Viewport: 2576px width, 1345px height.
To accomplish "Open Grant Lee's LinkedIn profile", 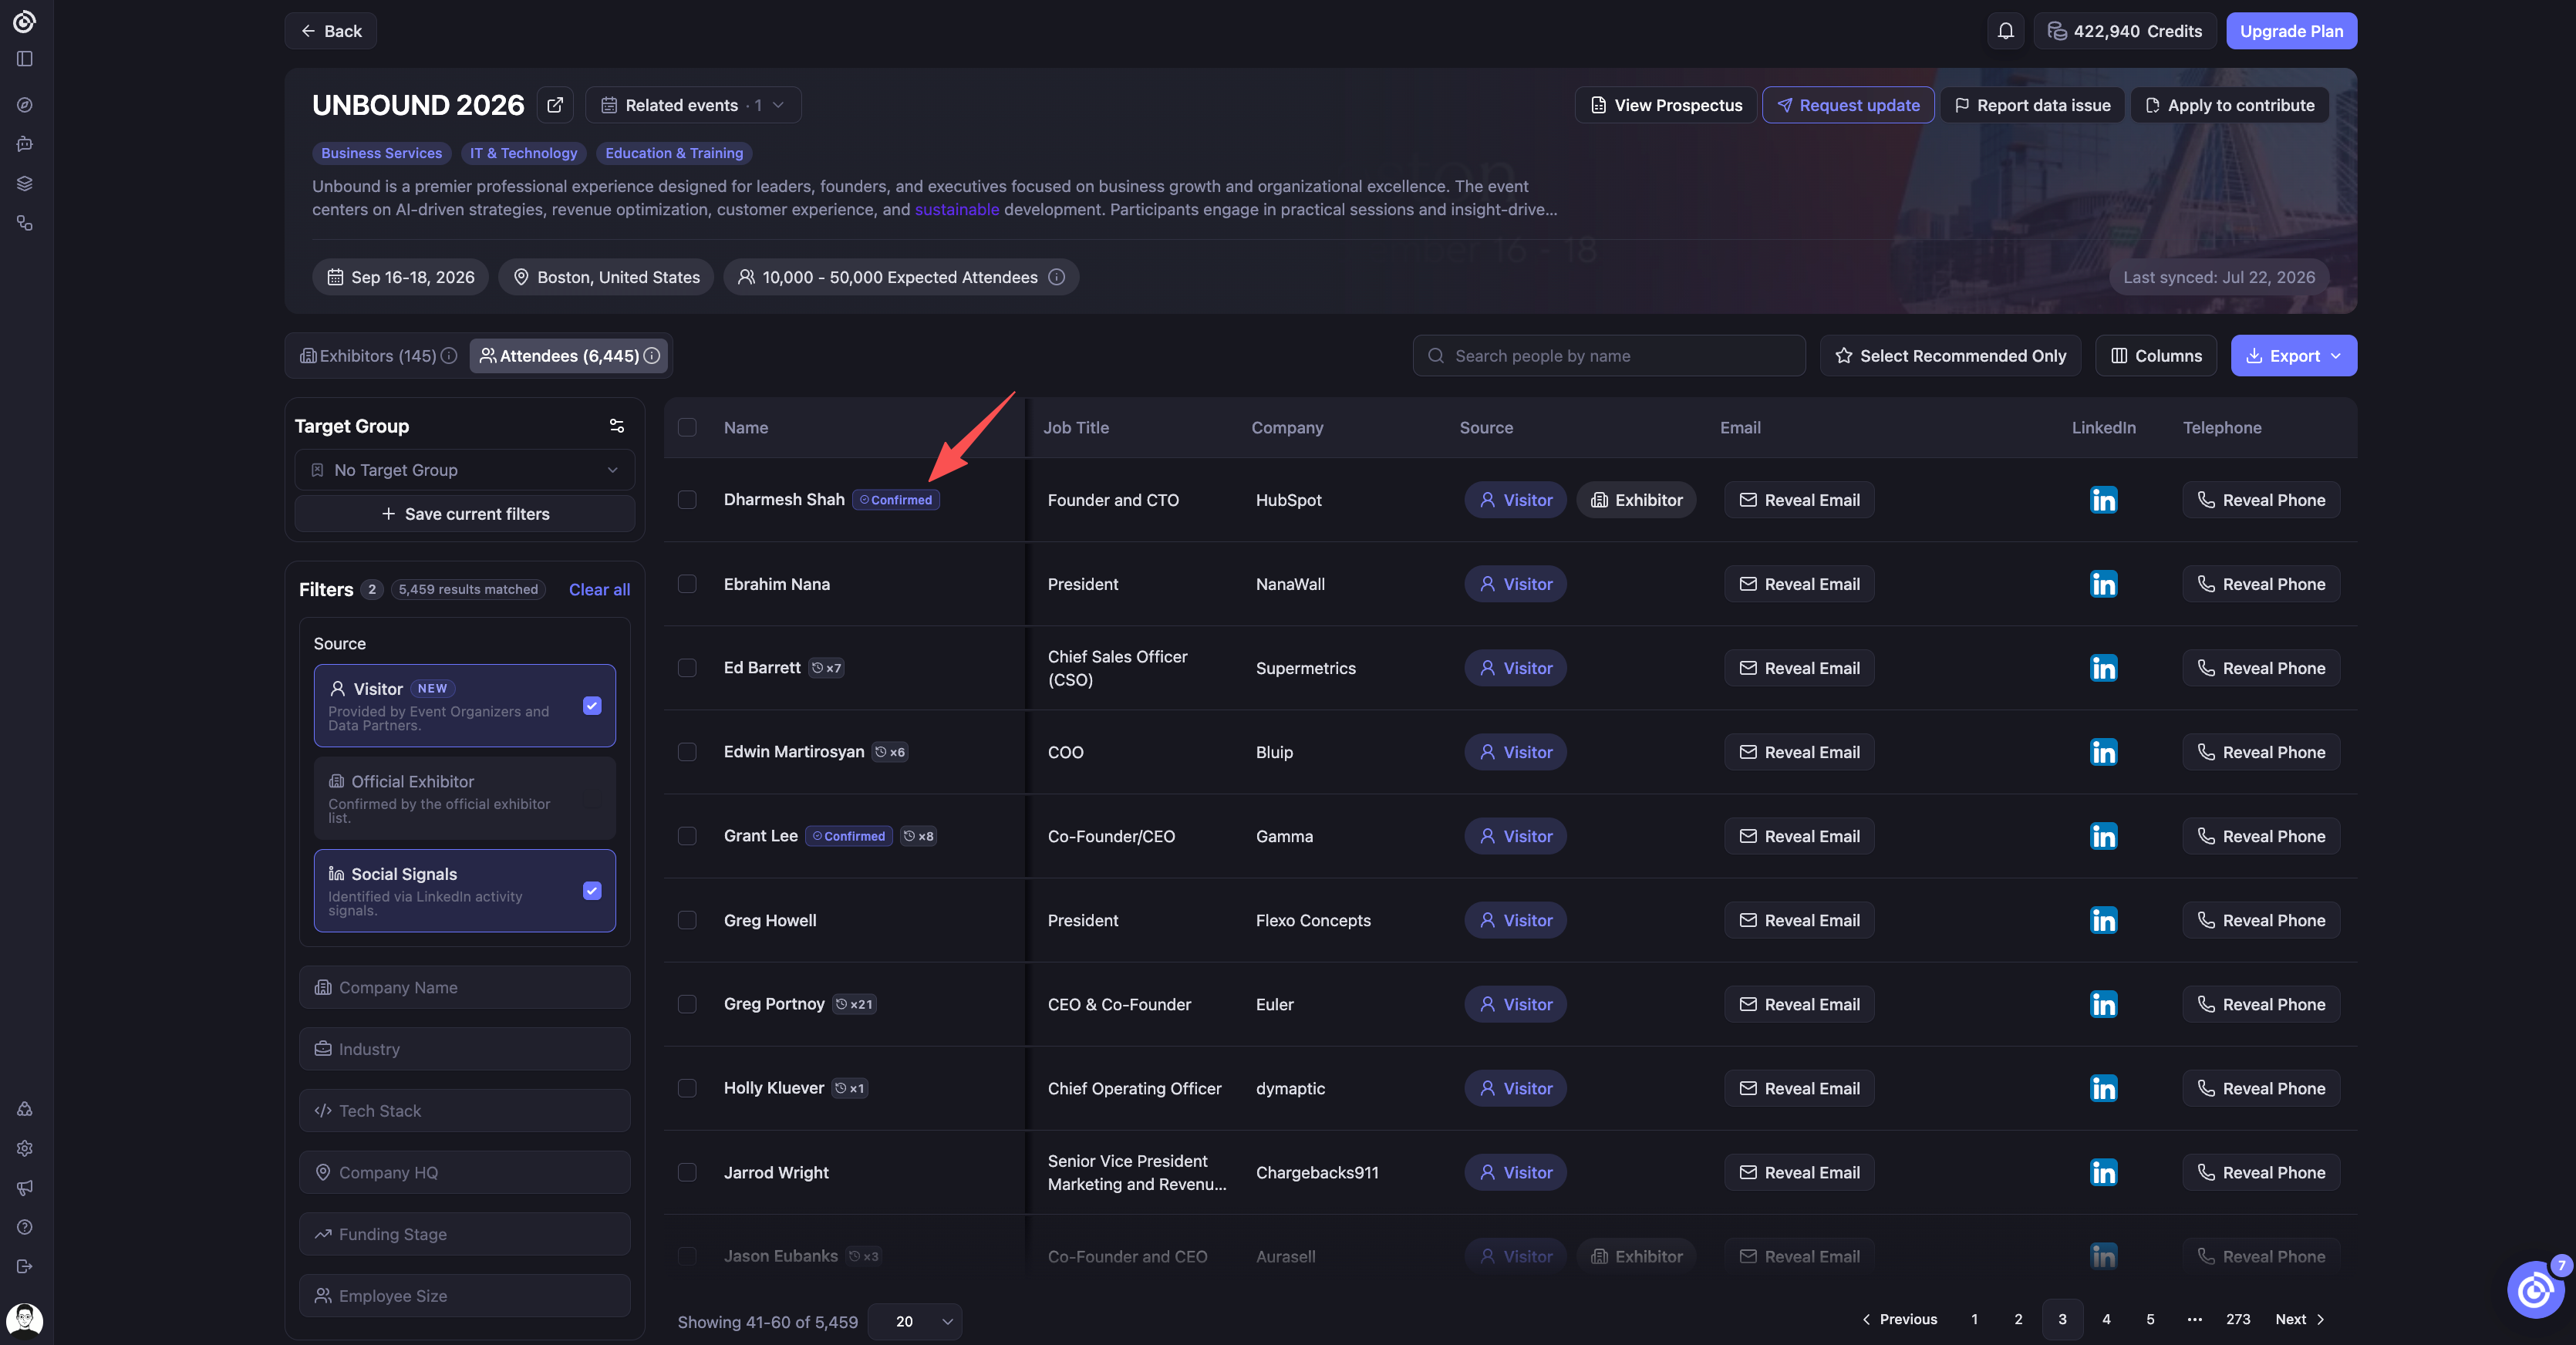I will (x=2103, y=836).
